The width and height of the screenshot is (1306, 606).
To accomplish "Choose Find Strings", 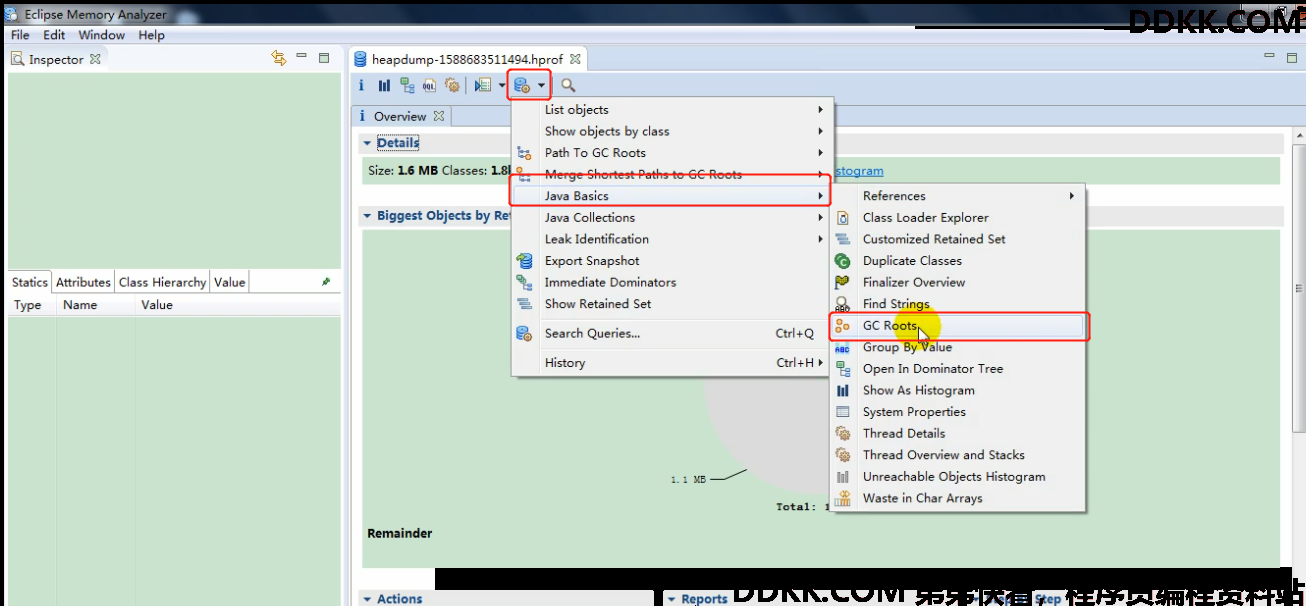I will 958,304.
